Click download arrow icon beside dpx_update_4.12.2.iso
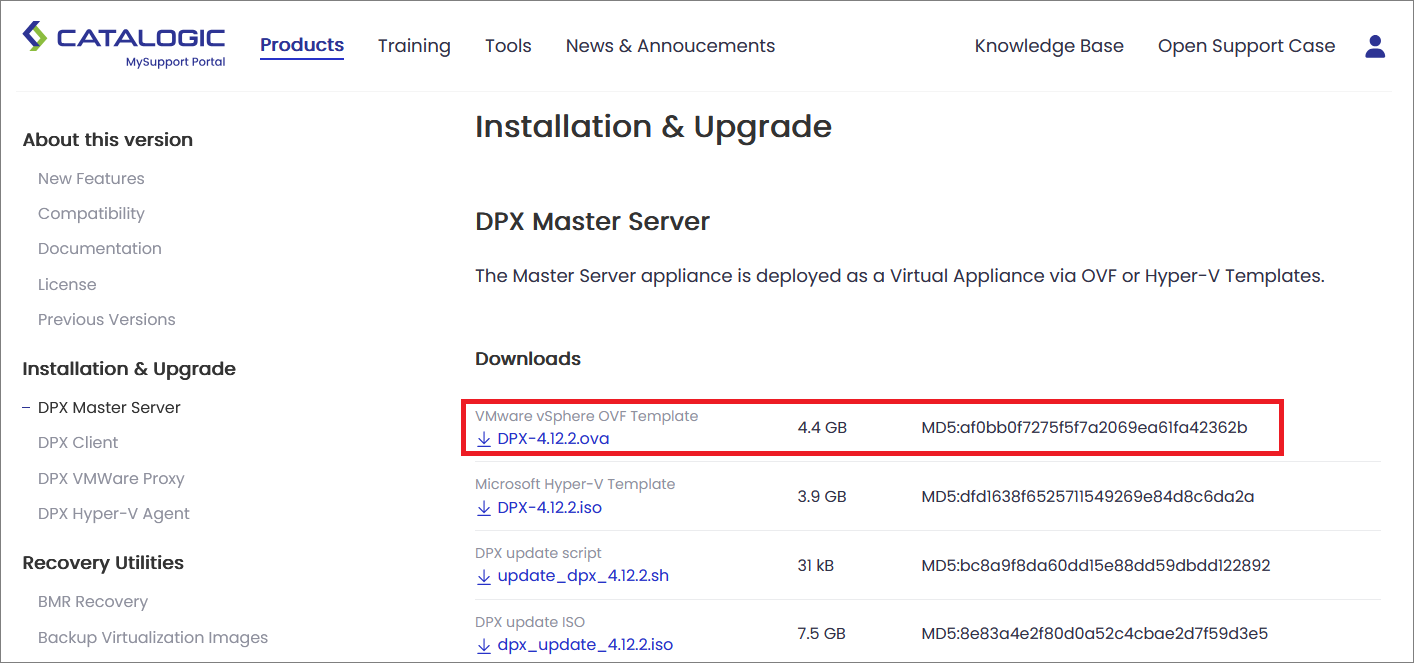1414x663 pixels. pyautogui.click(x=484, y=645)
